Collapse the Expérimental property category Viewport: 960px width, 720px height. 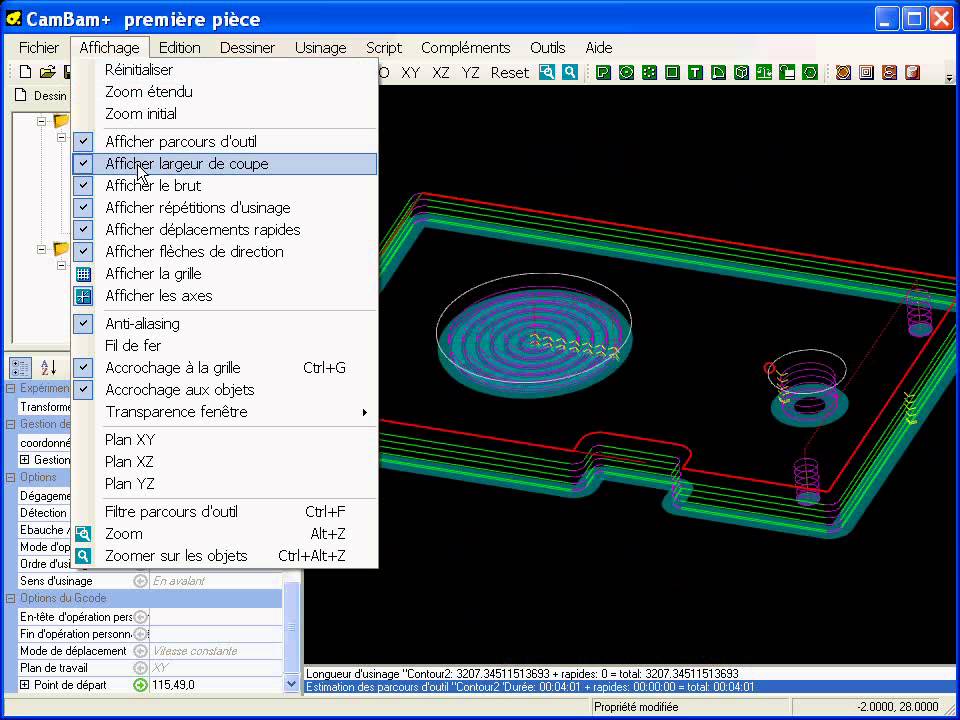coord(10,388)
